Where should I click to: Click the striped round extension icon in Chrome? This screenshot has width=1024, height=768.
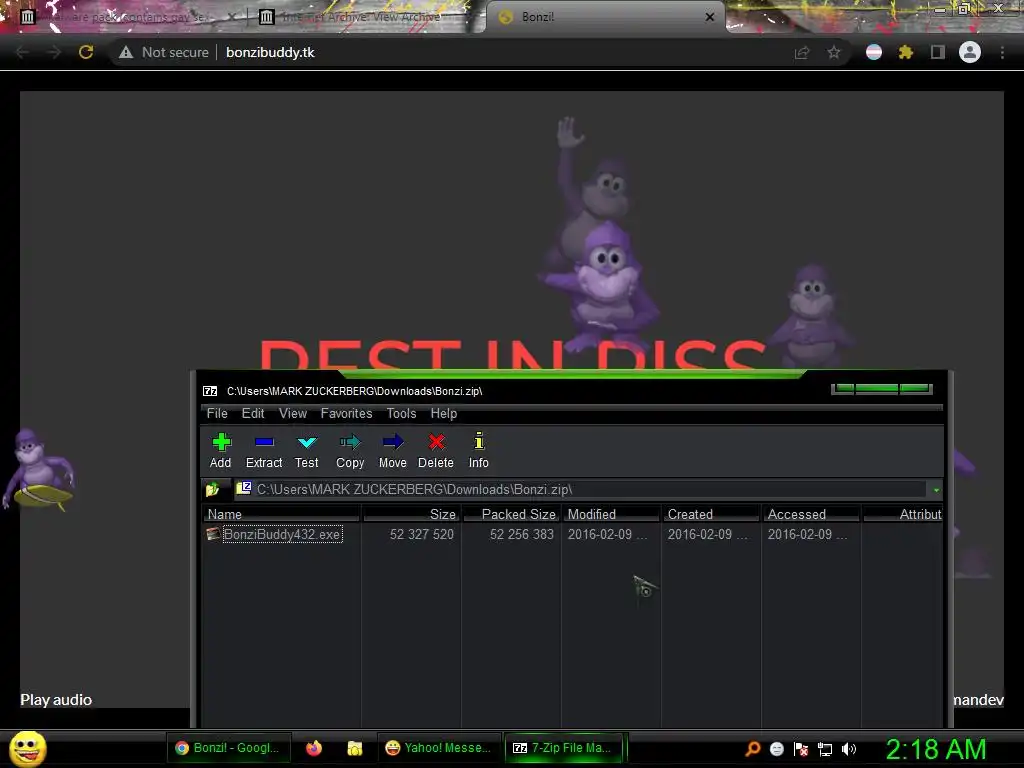point(874,52)
